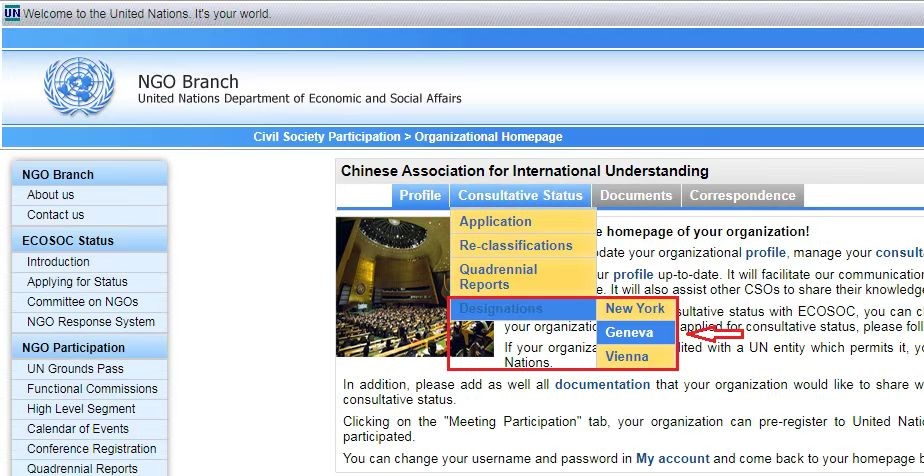The image size is (924, 476).
Task: Open the Profile tab
Action: (x=420, y=196)
